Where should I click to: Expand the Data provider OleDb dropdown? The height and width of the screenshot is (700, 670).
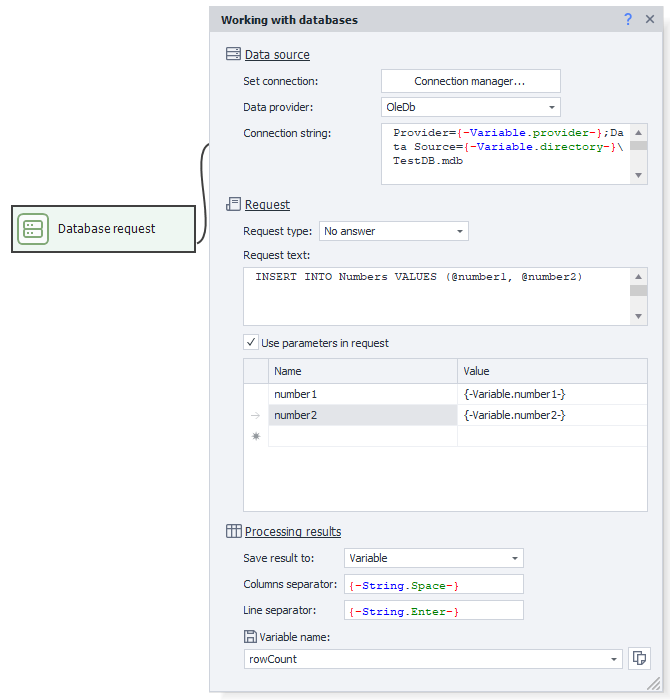[x=552, y=108]
